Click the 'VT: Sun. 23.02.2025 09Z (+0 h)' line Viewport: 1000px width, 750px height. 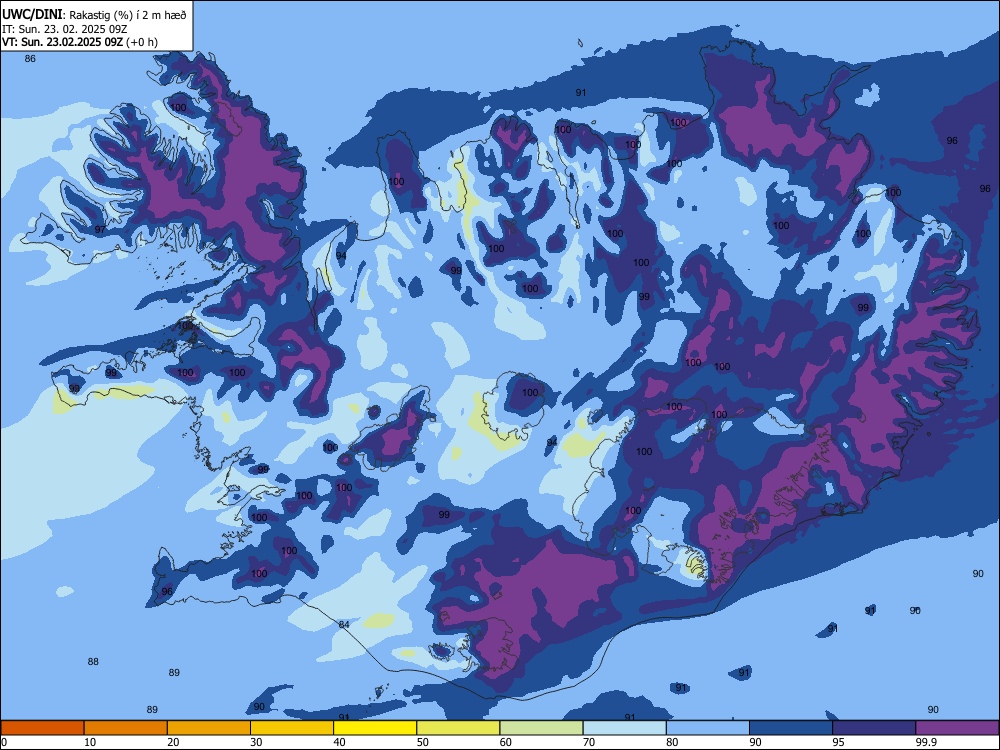(80, 42)
